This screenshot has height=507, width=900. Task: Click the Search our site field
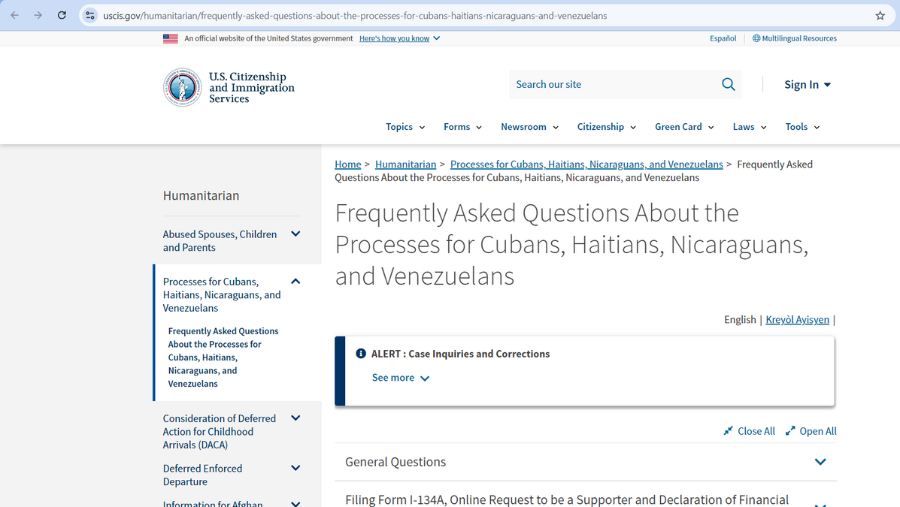coord(610,85)
